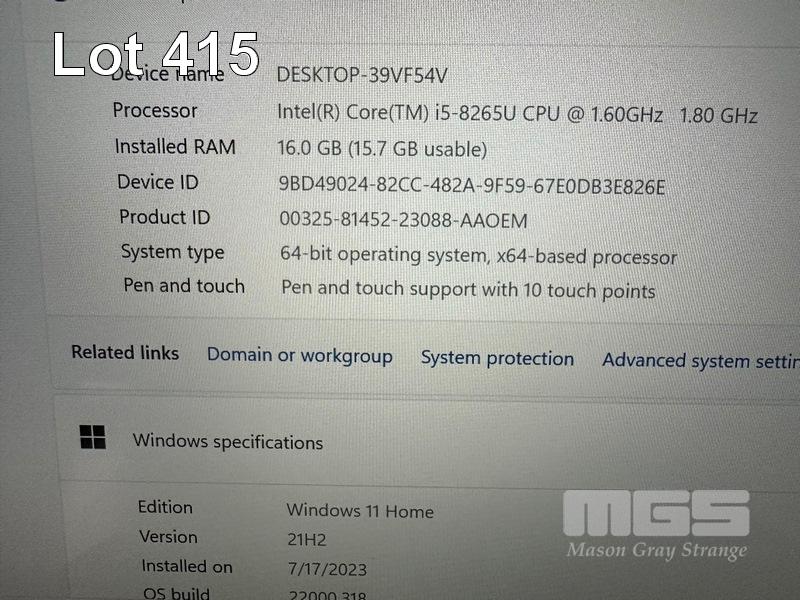
Task: Select the Device ID value string
Action: tap(471, 186)
